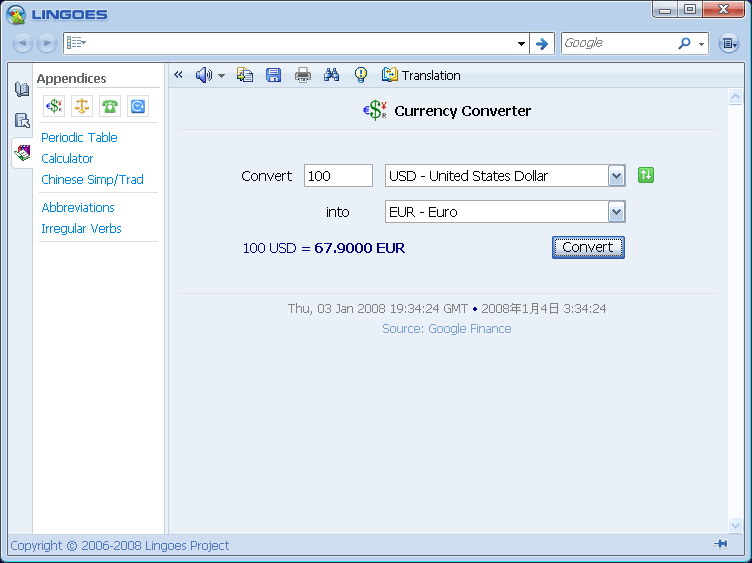Click the Copyright 2006-2008 Lingoes Project text
Viewport: 752px width, 563px height.
(119, 546)
